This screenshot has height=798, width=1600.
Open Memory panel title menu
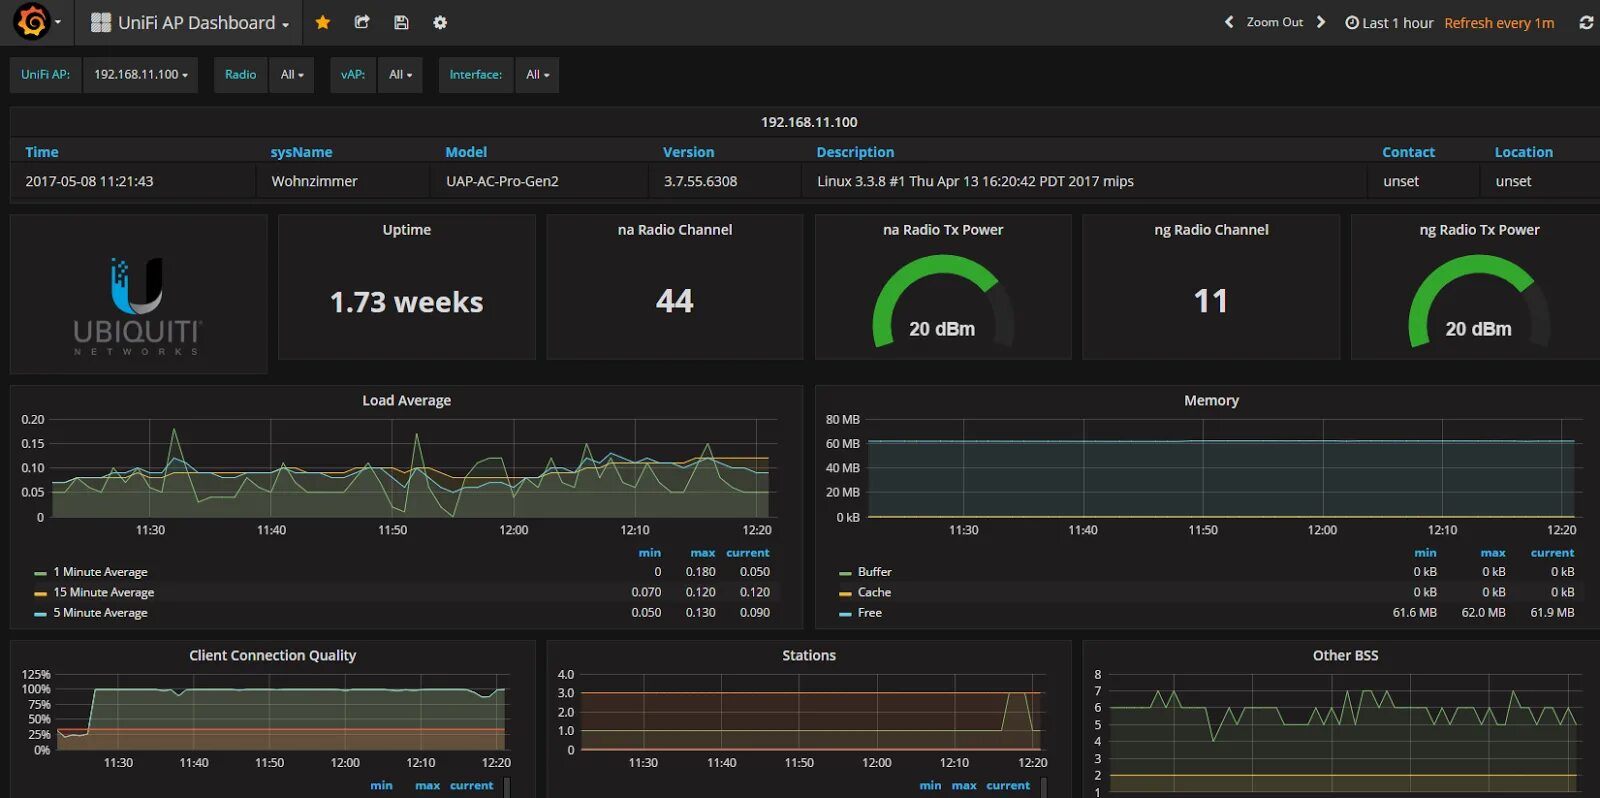tap(1211, 400)
